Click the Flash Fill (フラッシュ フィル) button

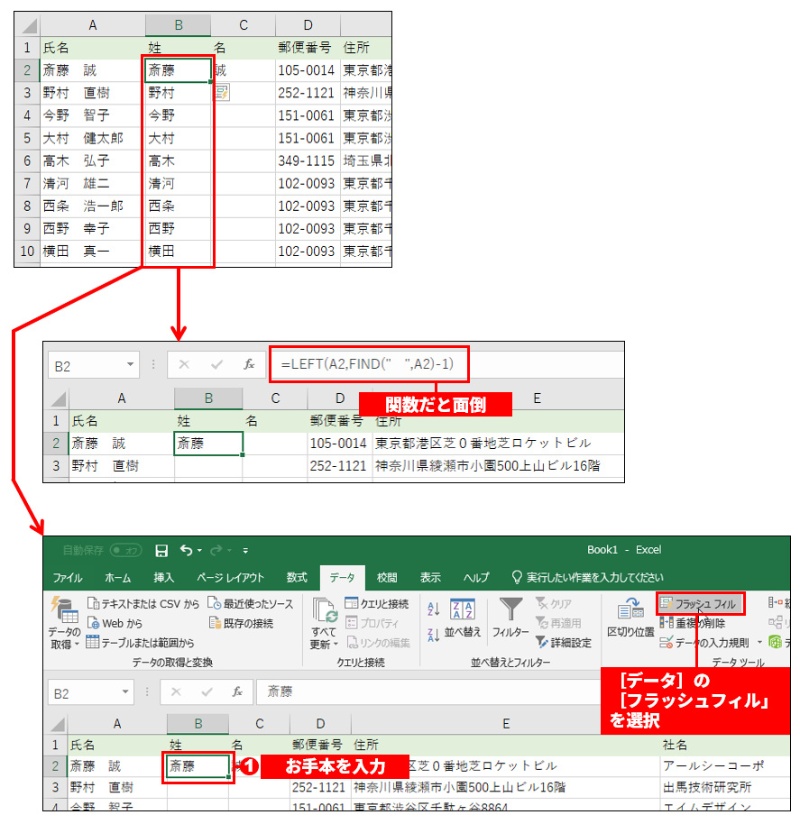point(699,604)
